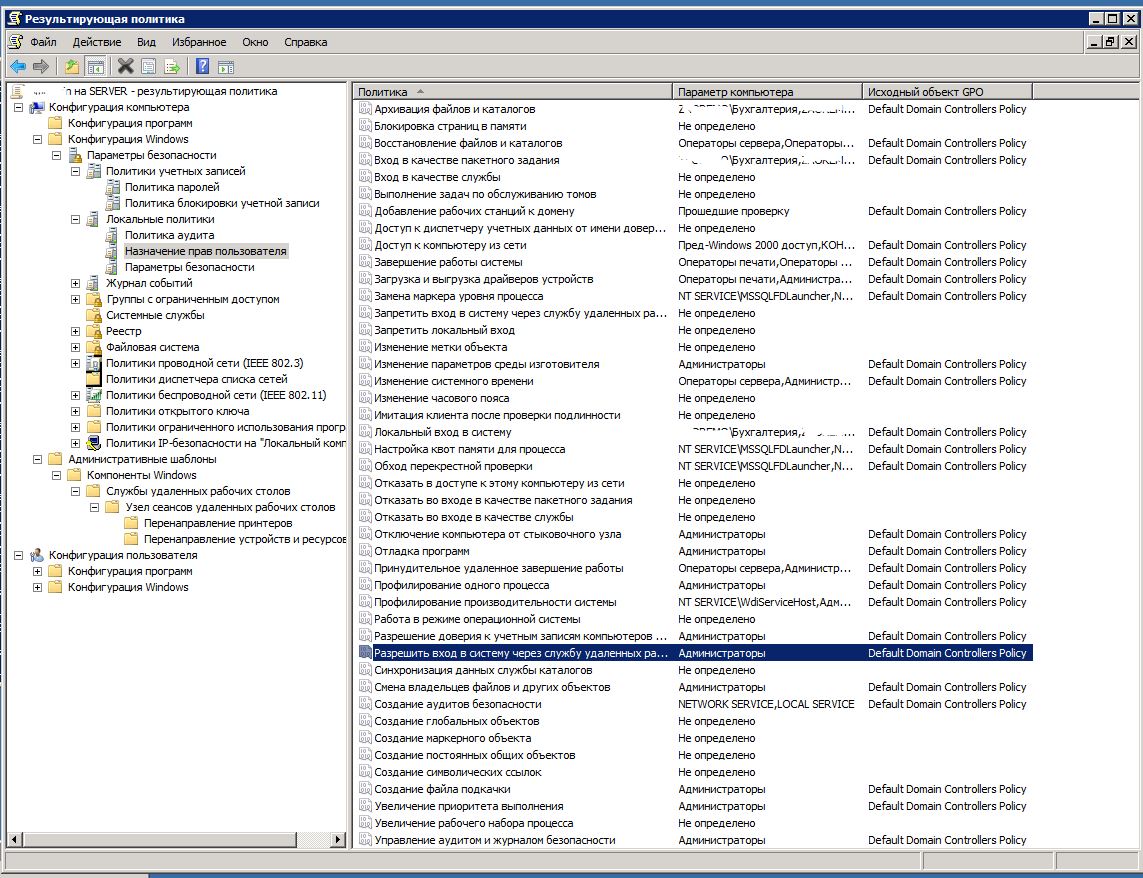Collapse the Локальные политики node

coord(75,220)
